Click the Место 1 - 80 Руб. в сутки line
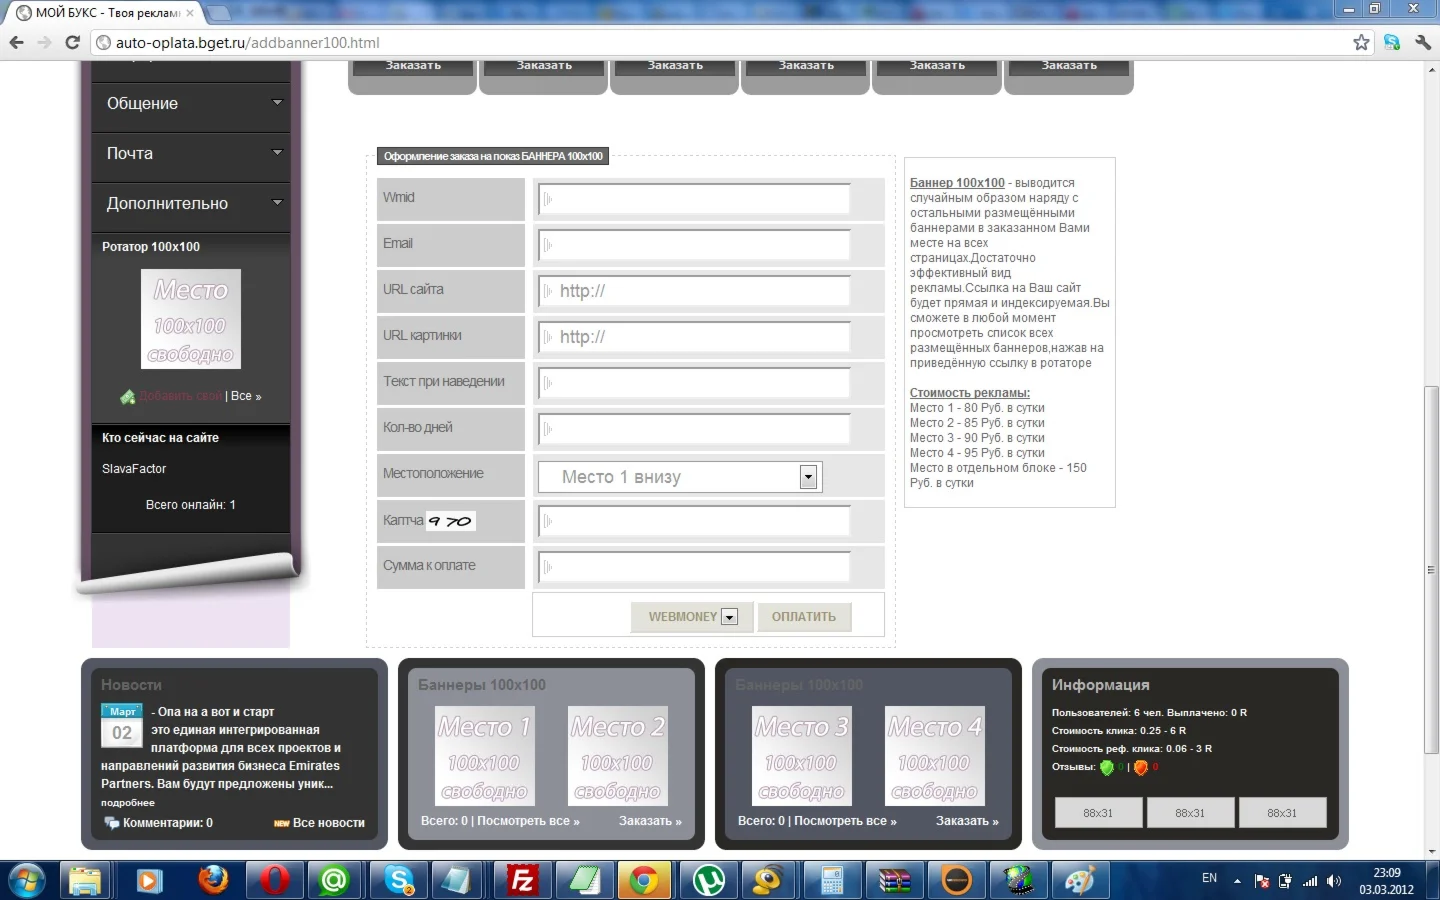Viewport: 1440px width, 900px height. (977, 408)
